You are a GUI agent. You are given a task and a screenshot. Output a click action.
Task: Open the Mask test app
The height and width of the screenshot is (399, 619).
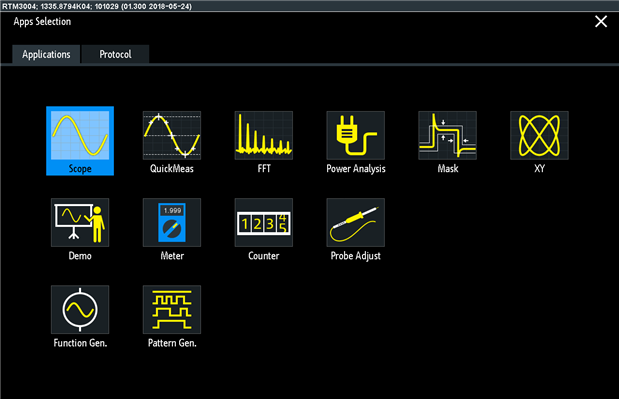(x=447, y=142)
